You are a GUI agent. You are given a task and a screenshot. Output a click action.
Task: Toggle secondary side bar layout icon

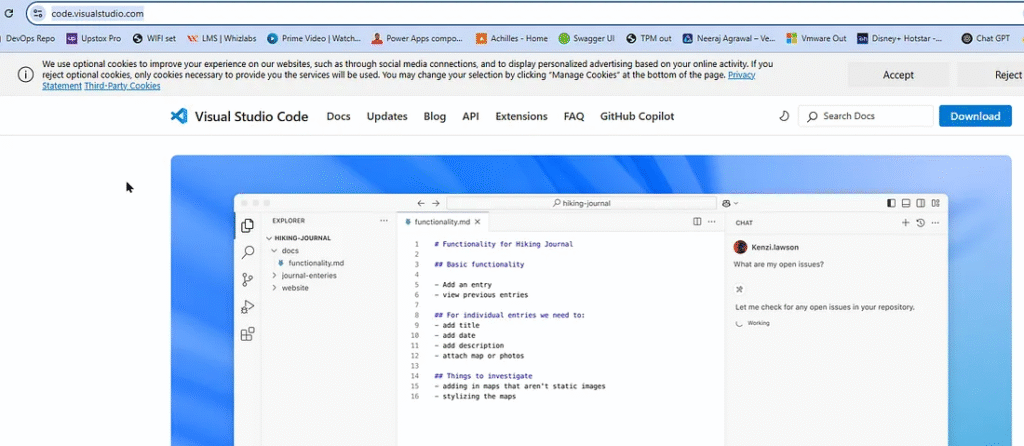(x=920, y=203)
